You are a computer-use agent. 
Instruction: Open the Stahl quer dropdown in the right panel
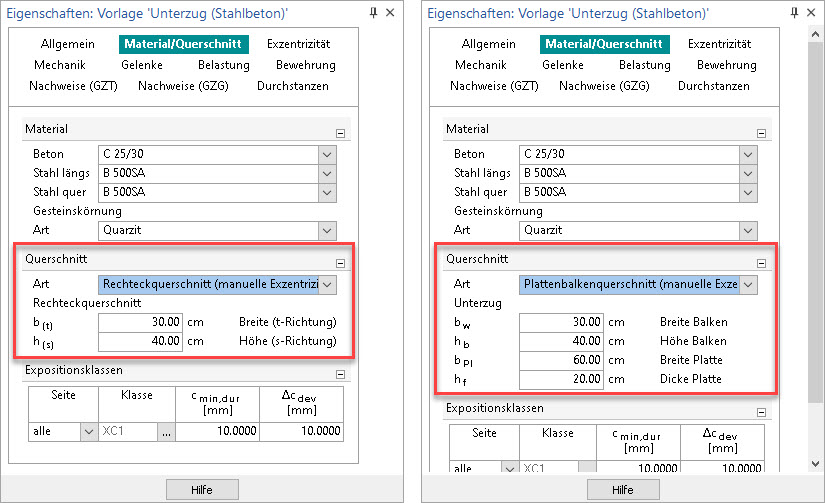tap(747, 192)
